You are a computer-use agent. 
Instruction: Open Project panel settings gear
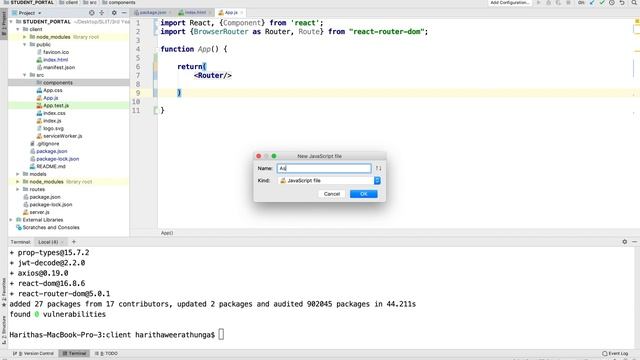tap(114, 13)
